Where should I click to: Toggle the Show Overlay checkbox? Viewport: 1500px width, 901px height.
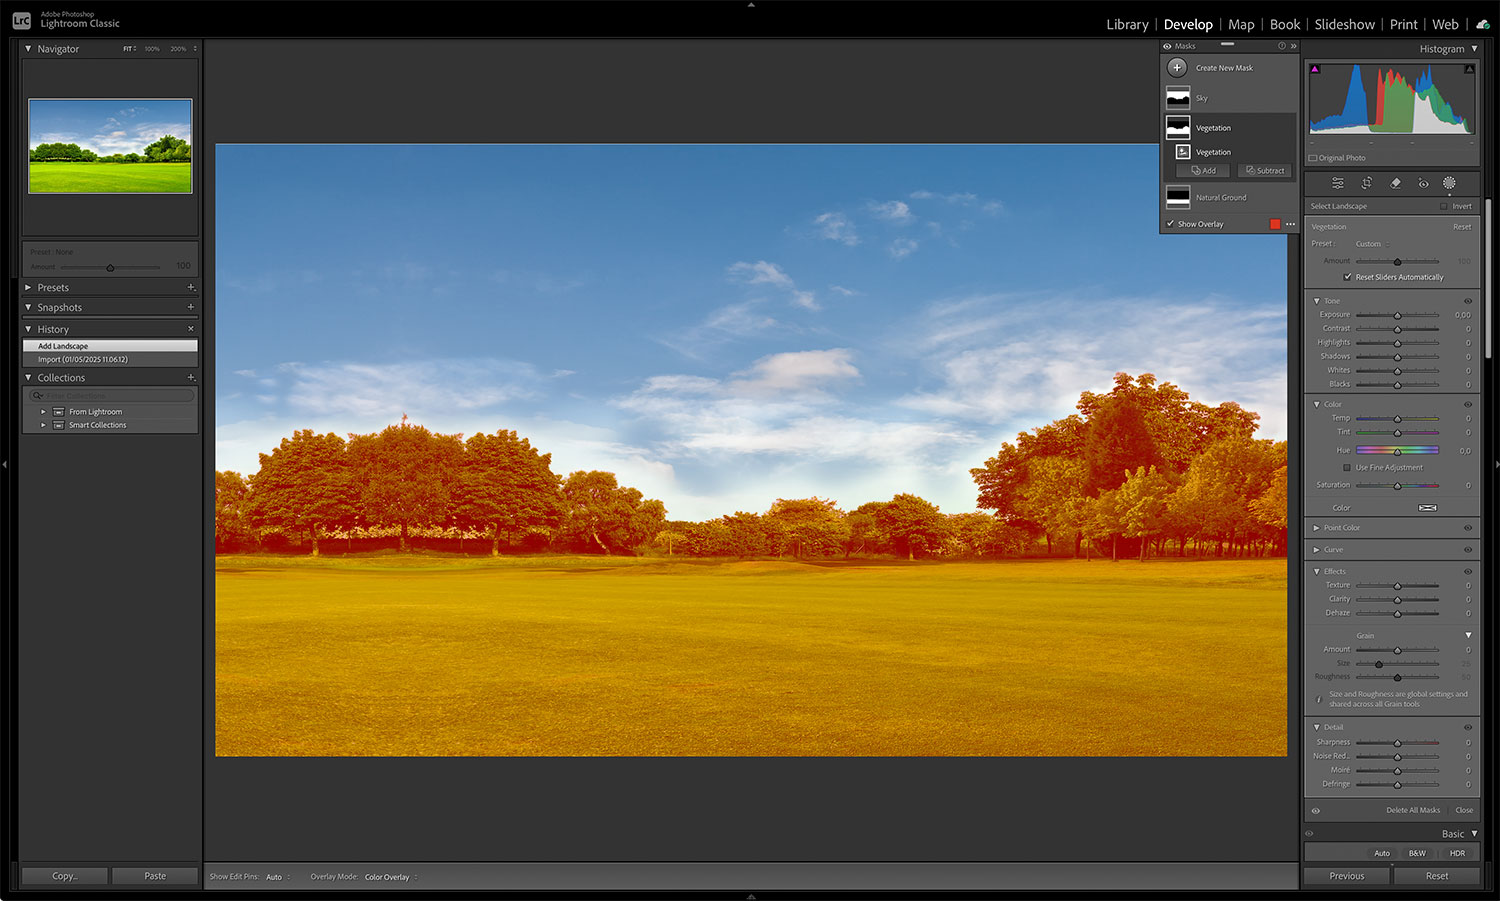pos(1171,224)
